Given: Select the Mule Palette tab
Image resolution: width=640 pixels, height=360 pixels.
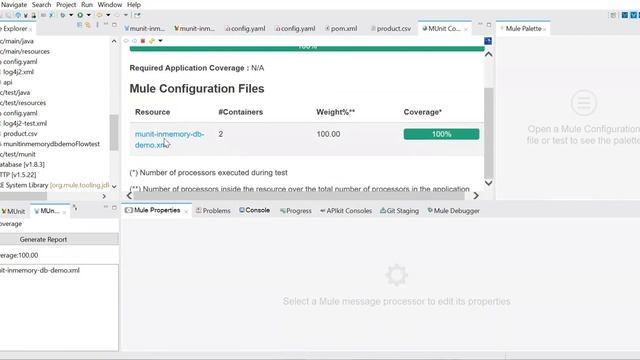Looking at the screenshot, I should tap(523, 29).
